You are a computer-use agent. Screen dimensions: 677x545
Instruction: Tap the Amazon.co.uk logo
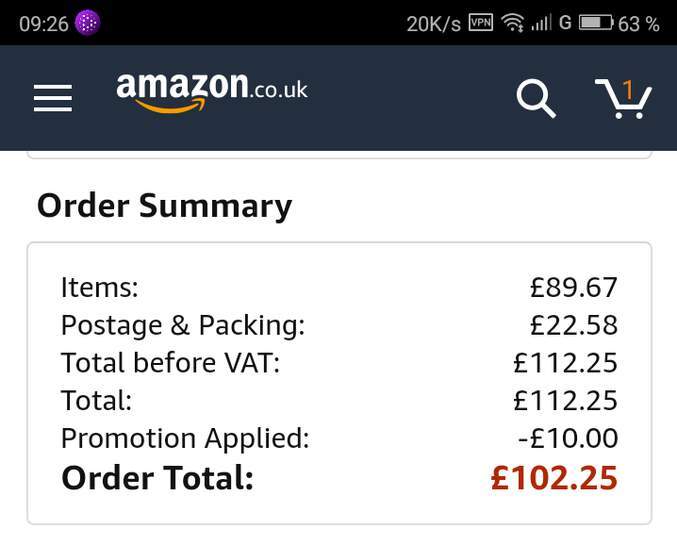pyautogui.click(x=212, y=91)
